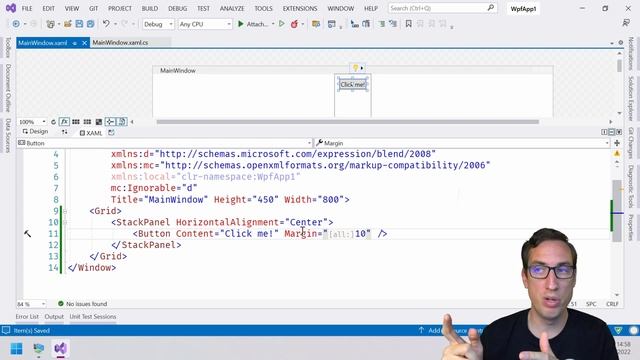The width and height of the screenshot is (640, 360).
Task: Open the FILE menu
Action: coord(27,8)
